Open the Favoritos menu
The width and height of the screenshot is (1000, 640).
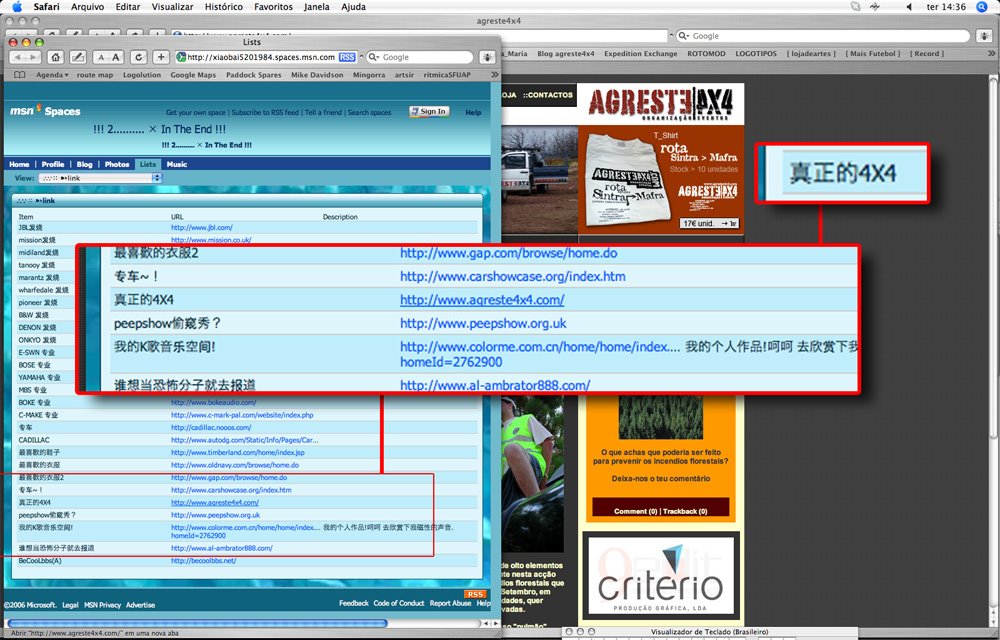(273, 6)
